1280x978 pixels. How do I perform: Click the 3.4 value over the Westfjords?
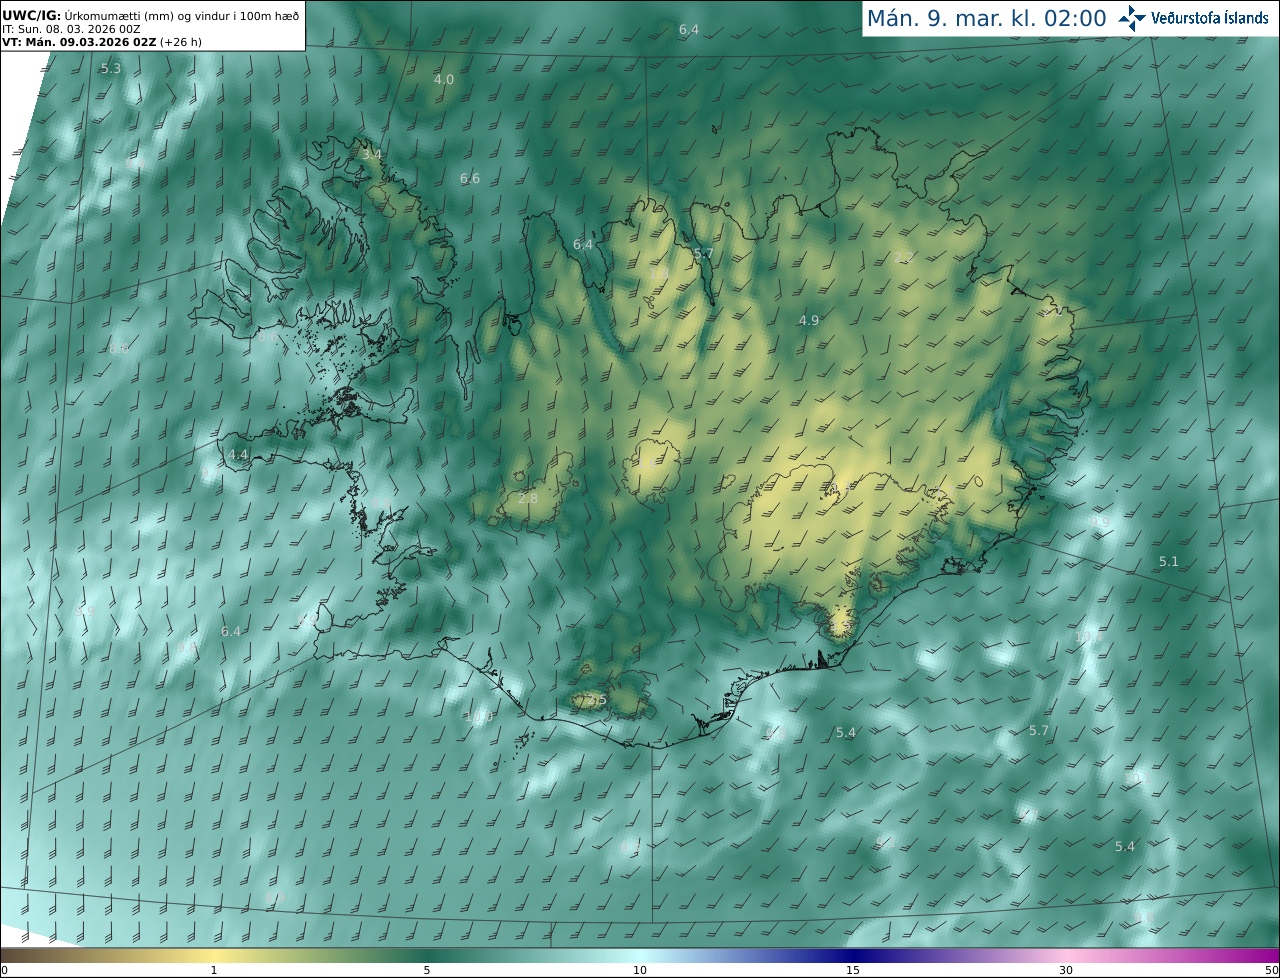pos(372,155)
